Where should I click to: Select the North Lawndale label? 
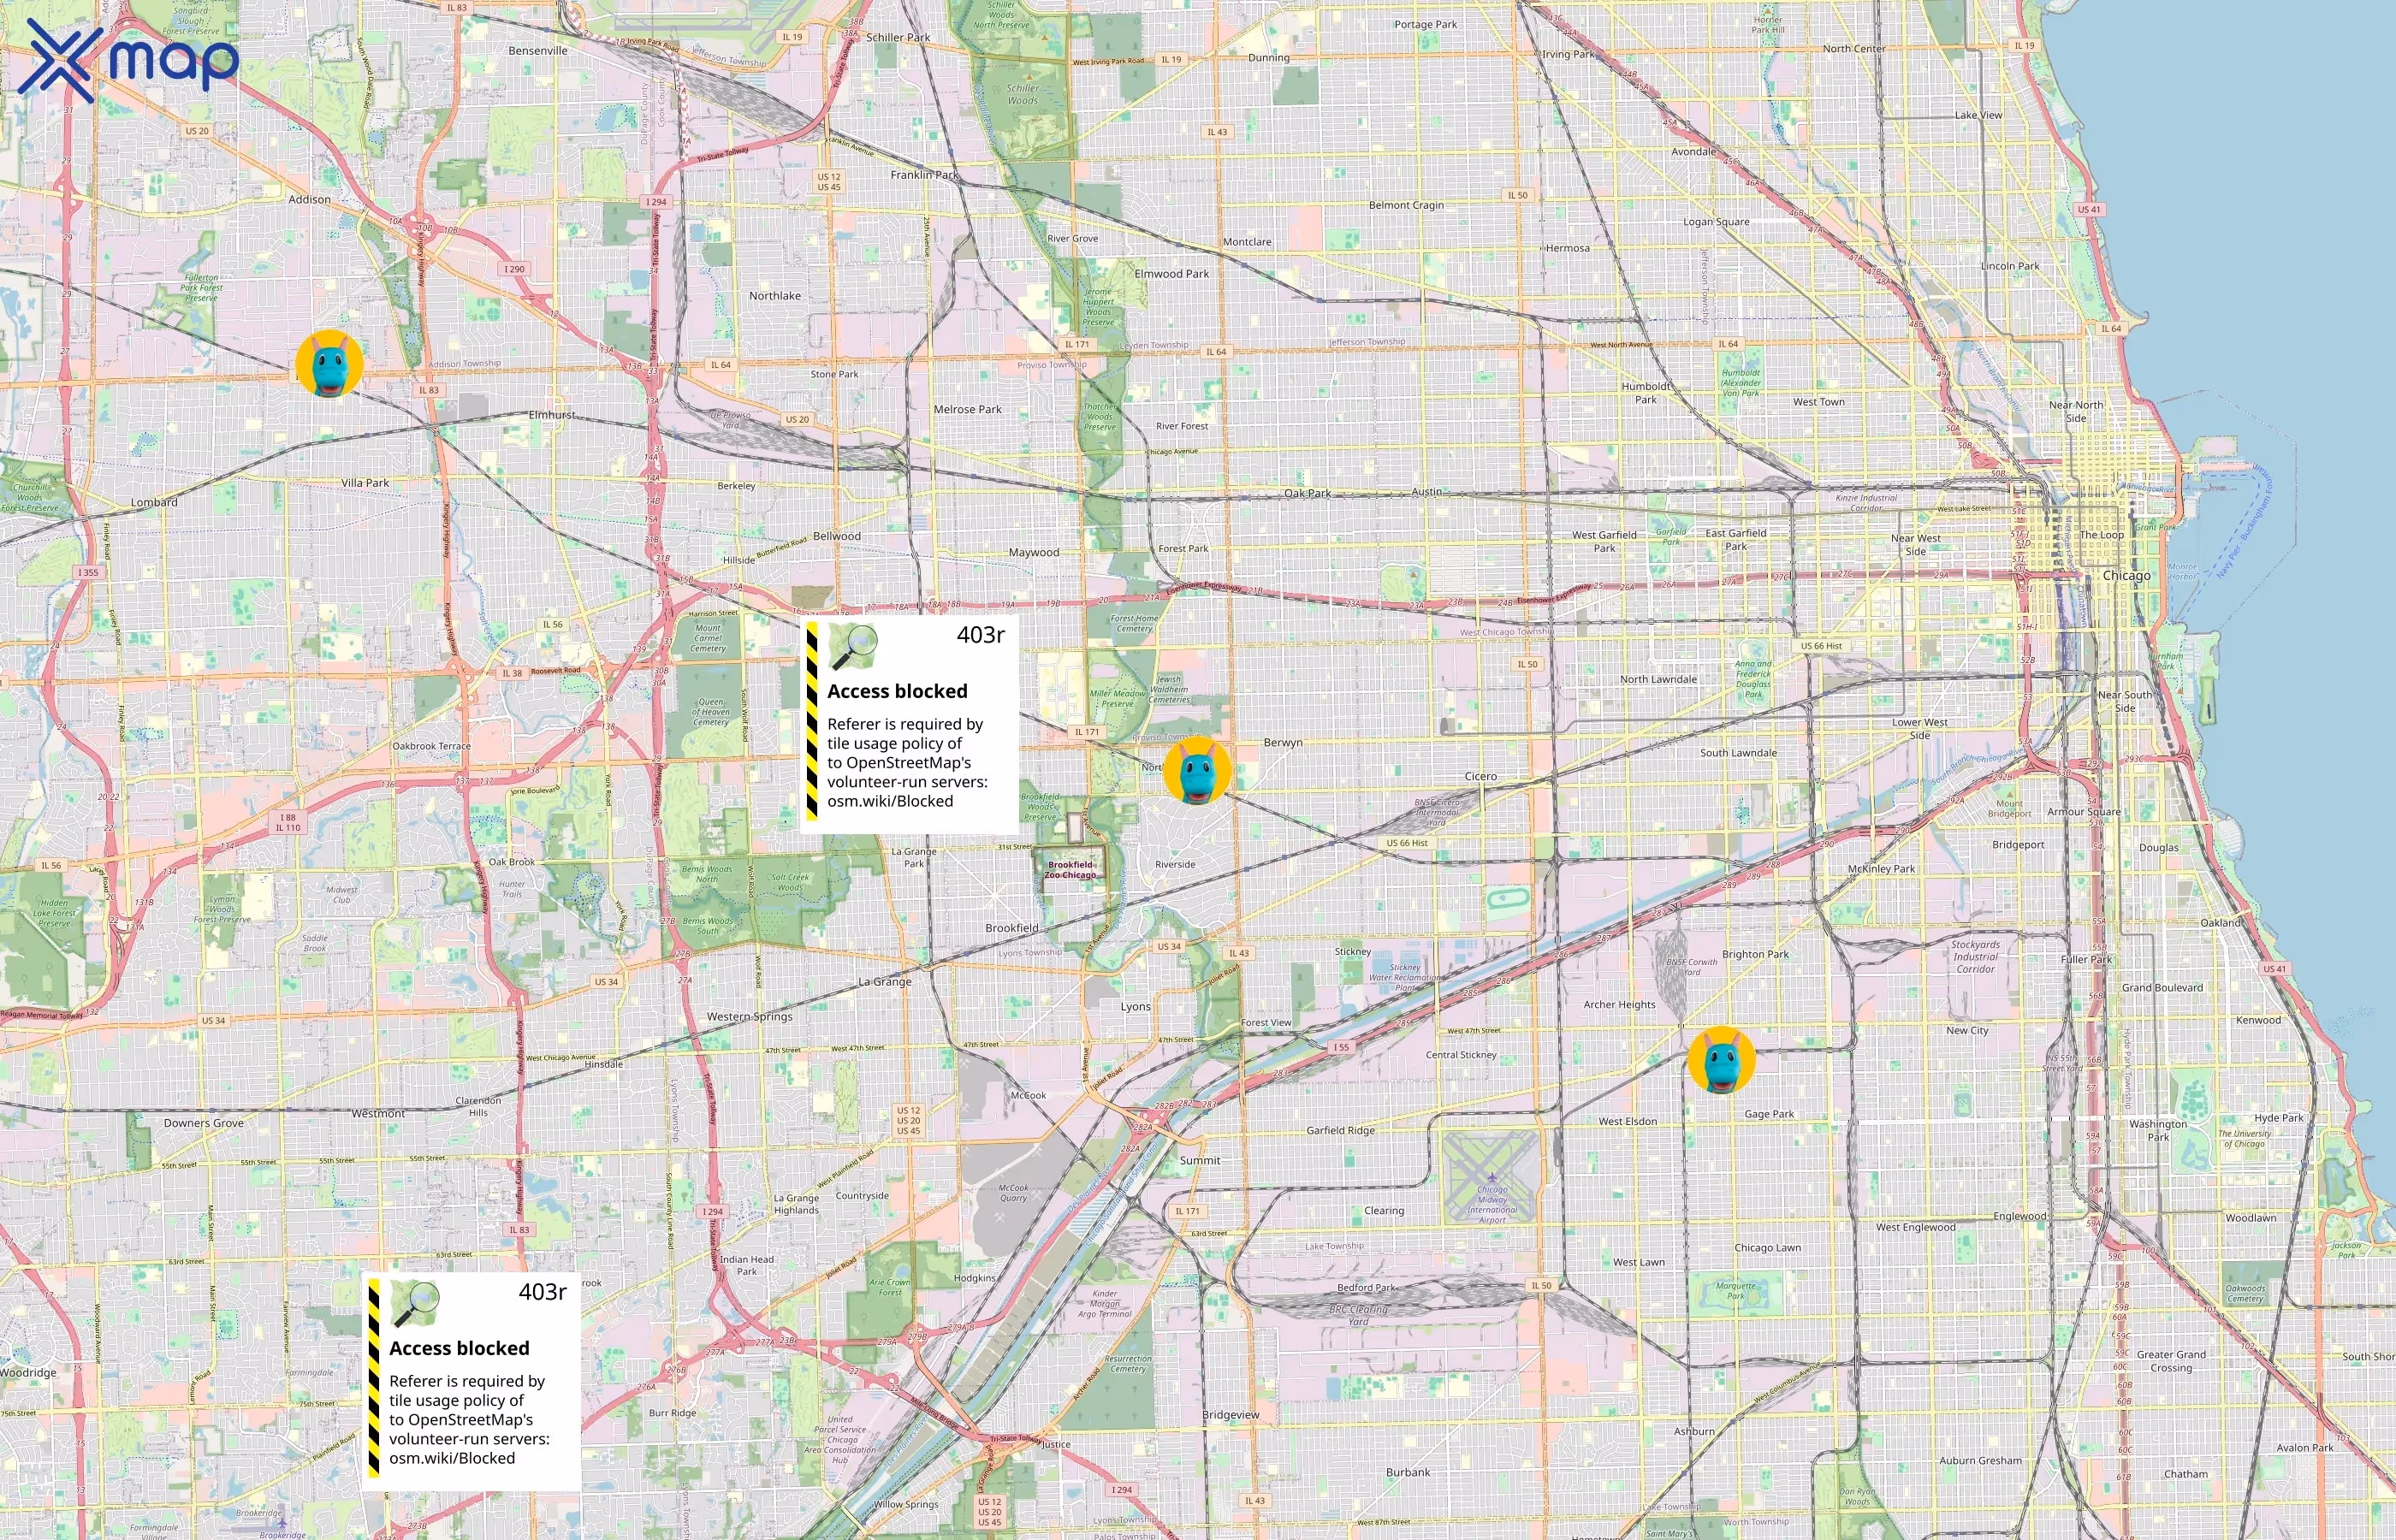click(1658, 679)
